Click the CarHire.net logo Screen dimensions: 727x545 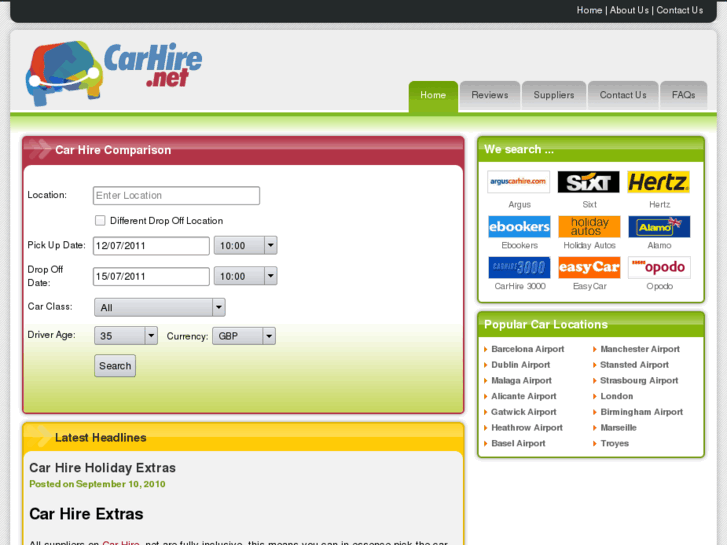point(114,73)
